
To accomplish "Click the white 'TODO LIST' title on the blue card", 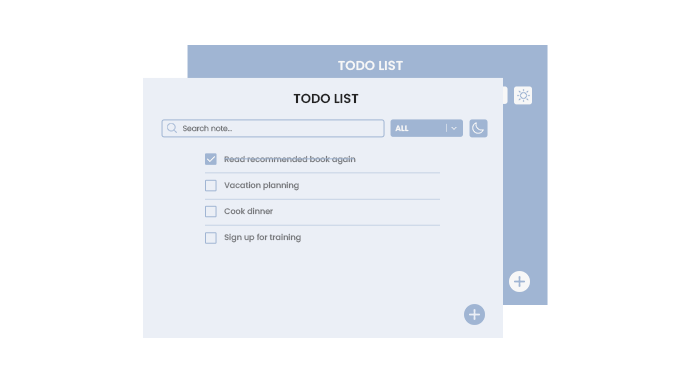I will tap(370, 66).
